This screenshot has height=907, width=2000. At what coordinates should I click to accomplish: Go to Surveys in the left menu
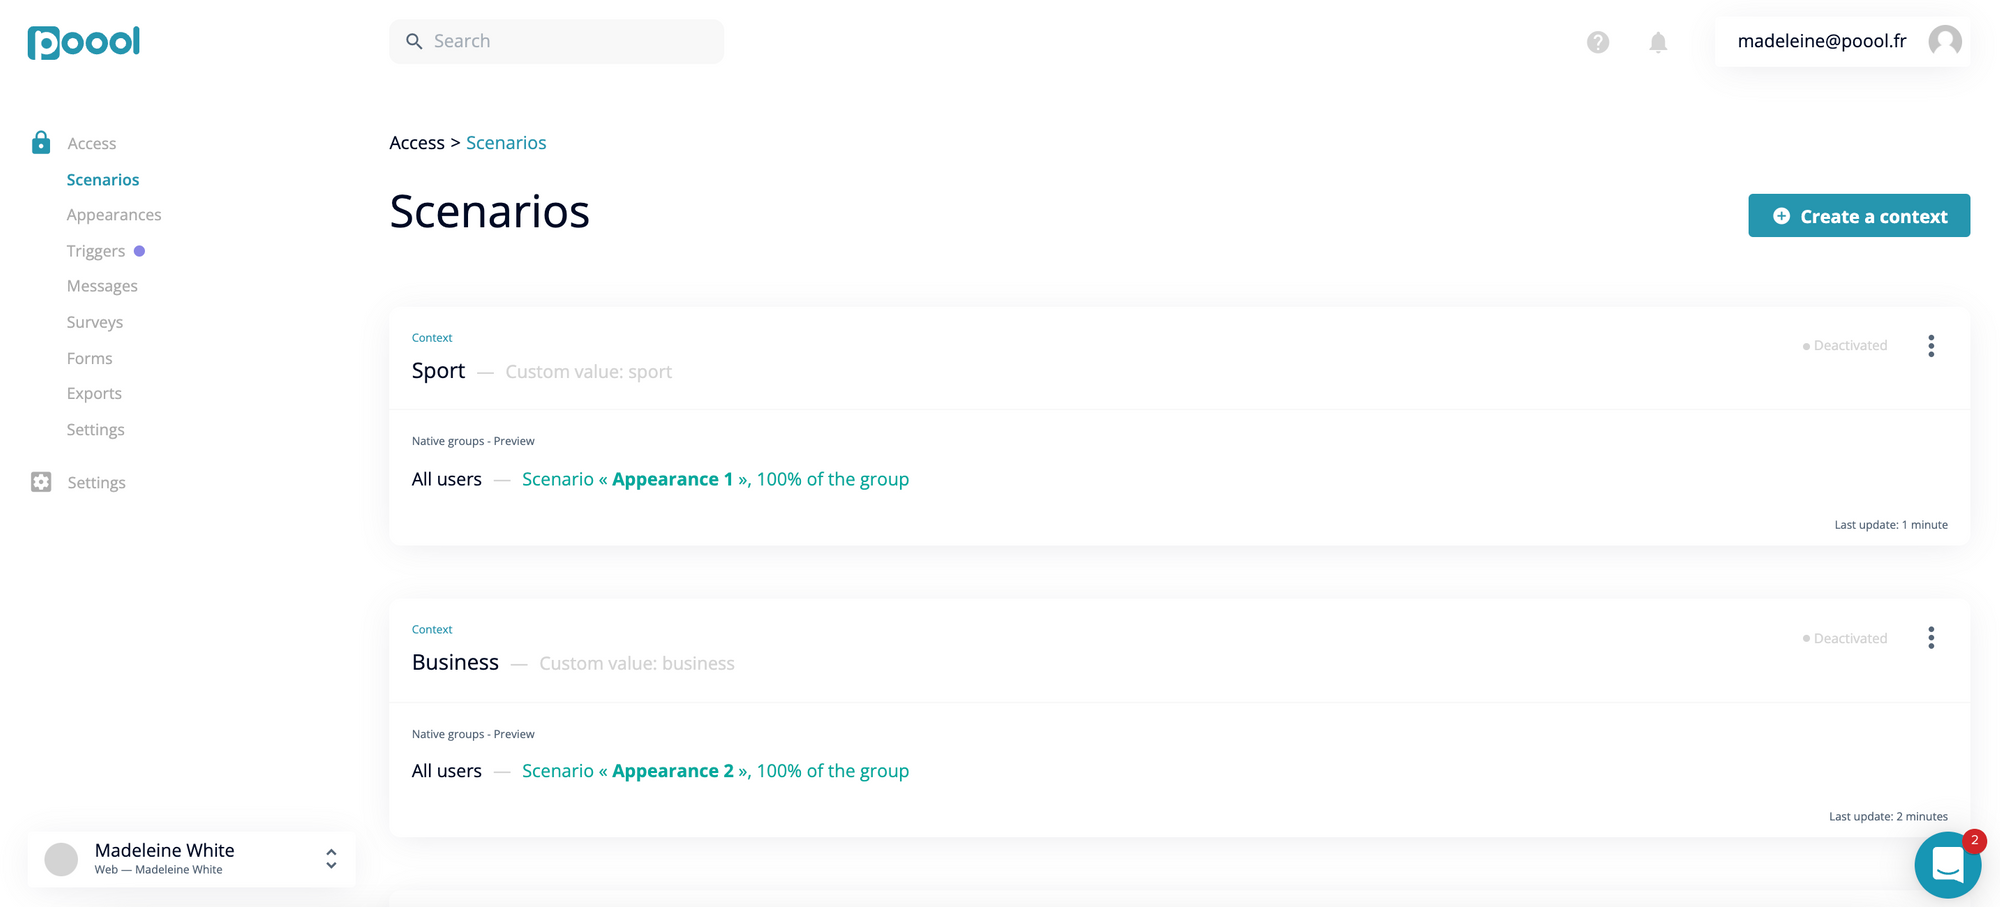click(94, 321)
